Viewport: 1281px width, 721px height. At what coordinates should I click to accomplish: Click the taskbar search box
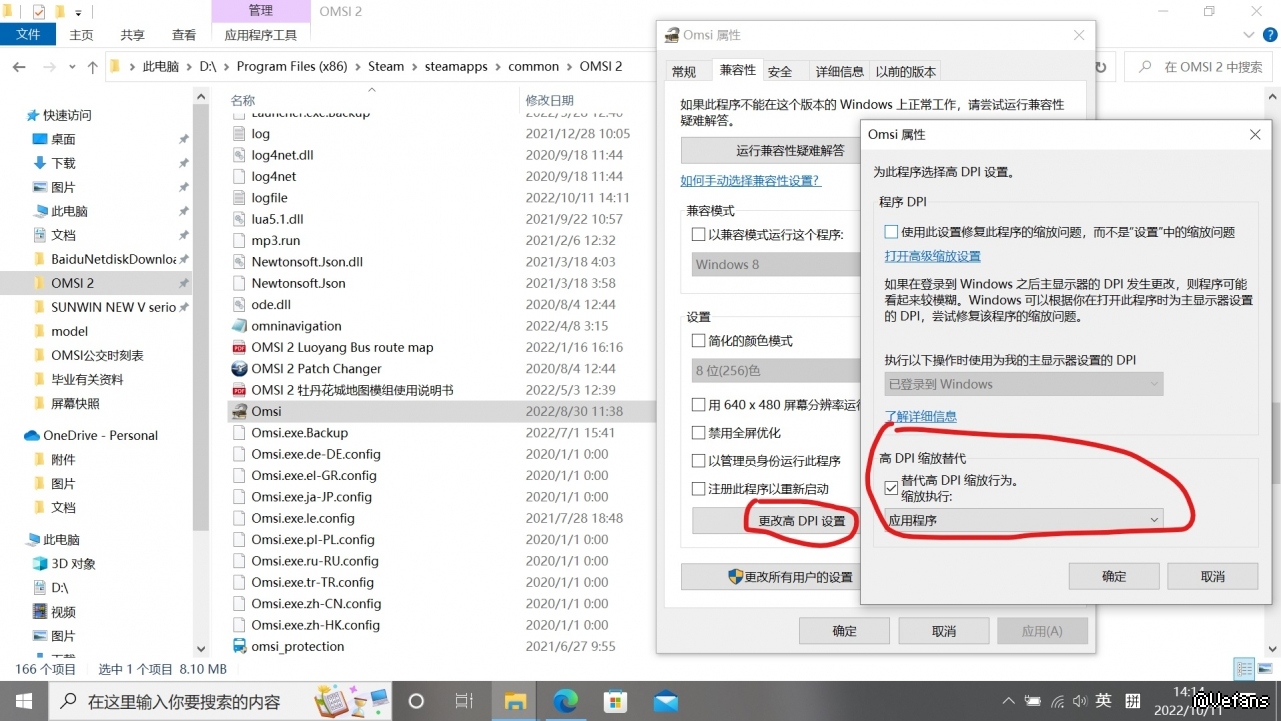219,701
